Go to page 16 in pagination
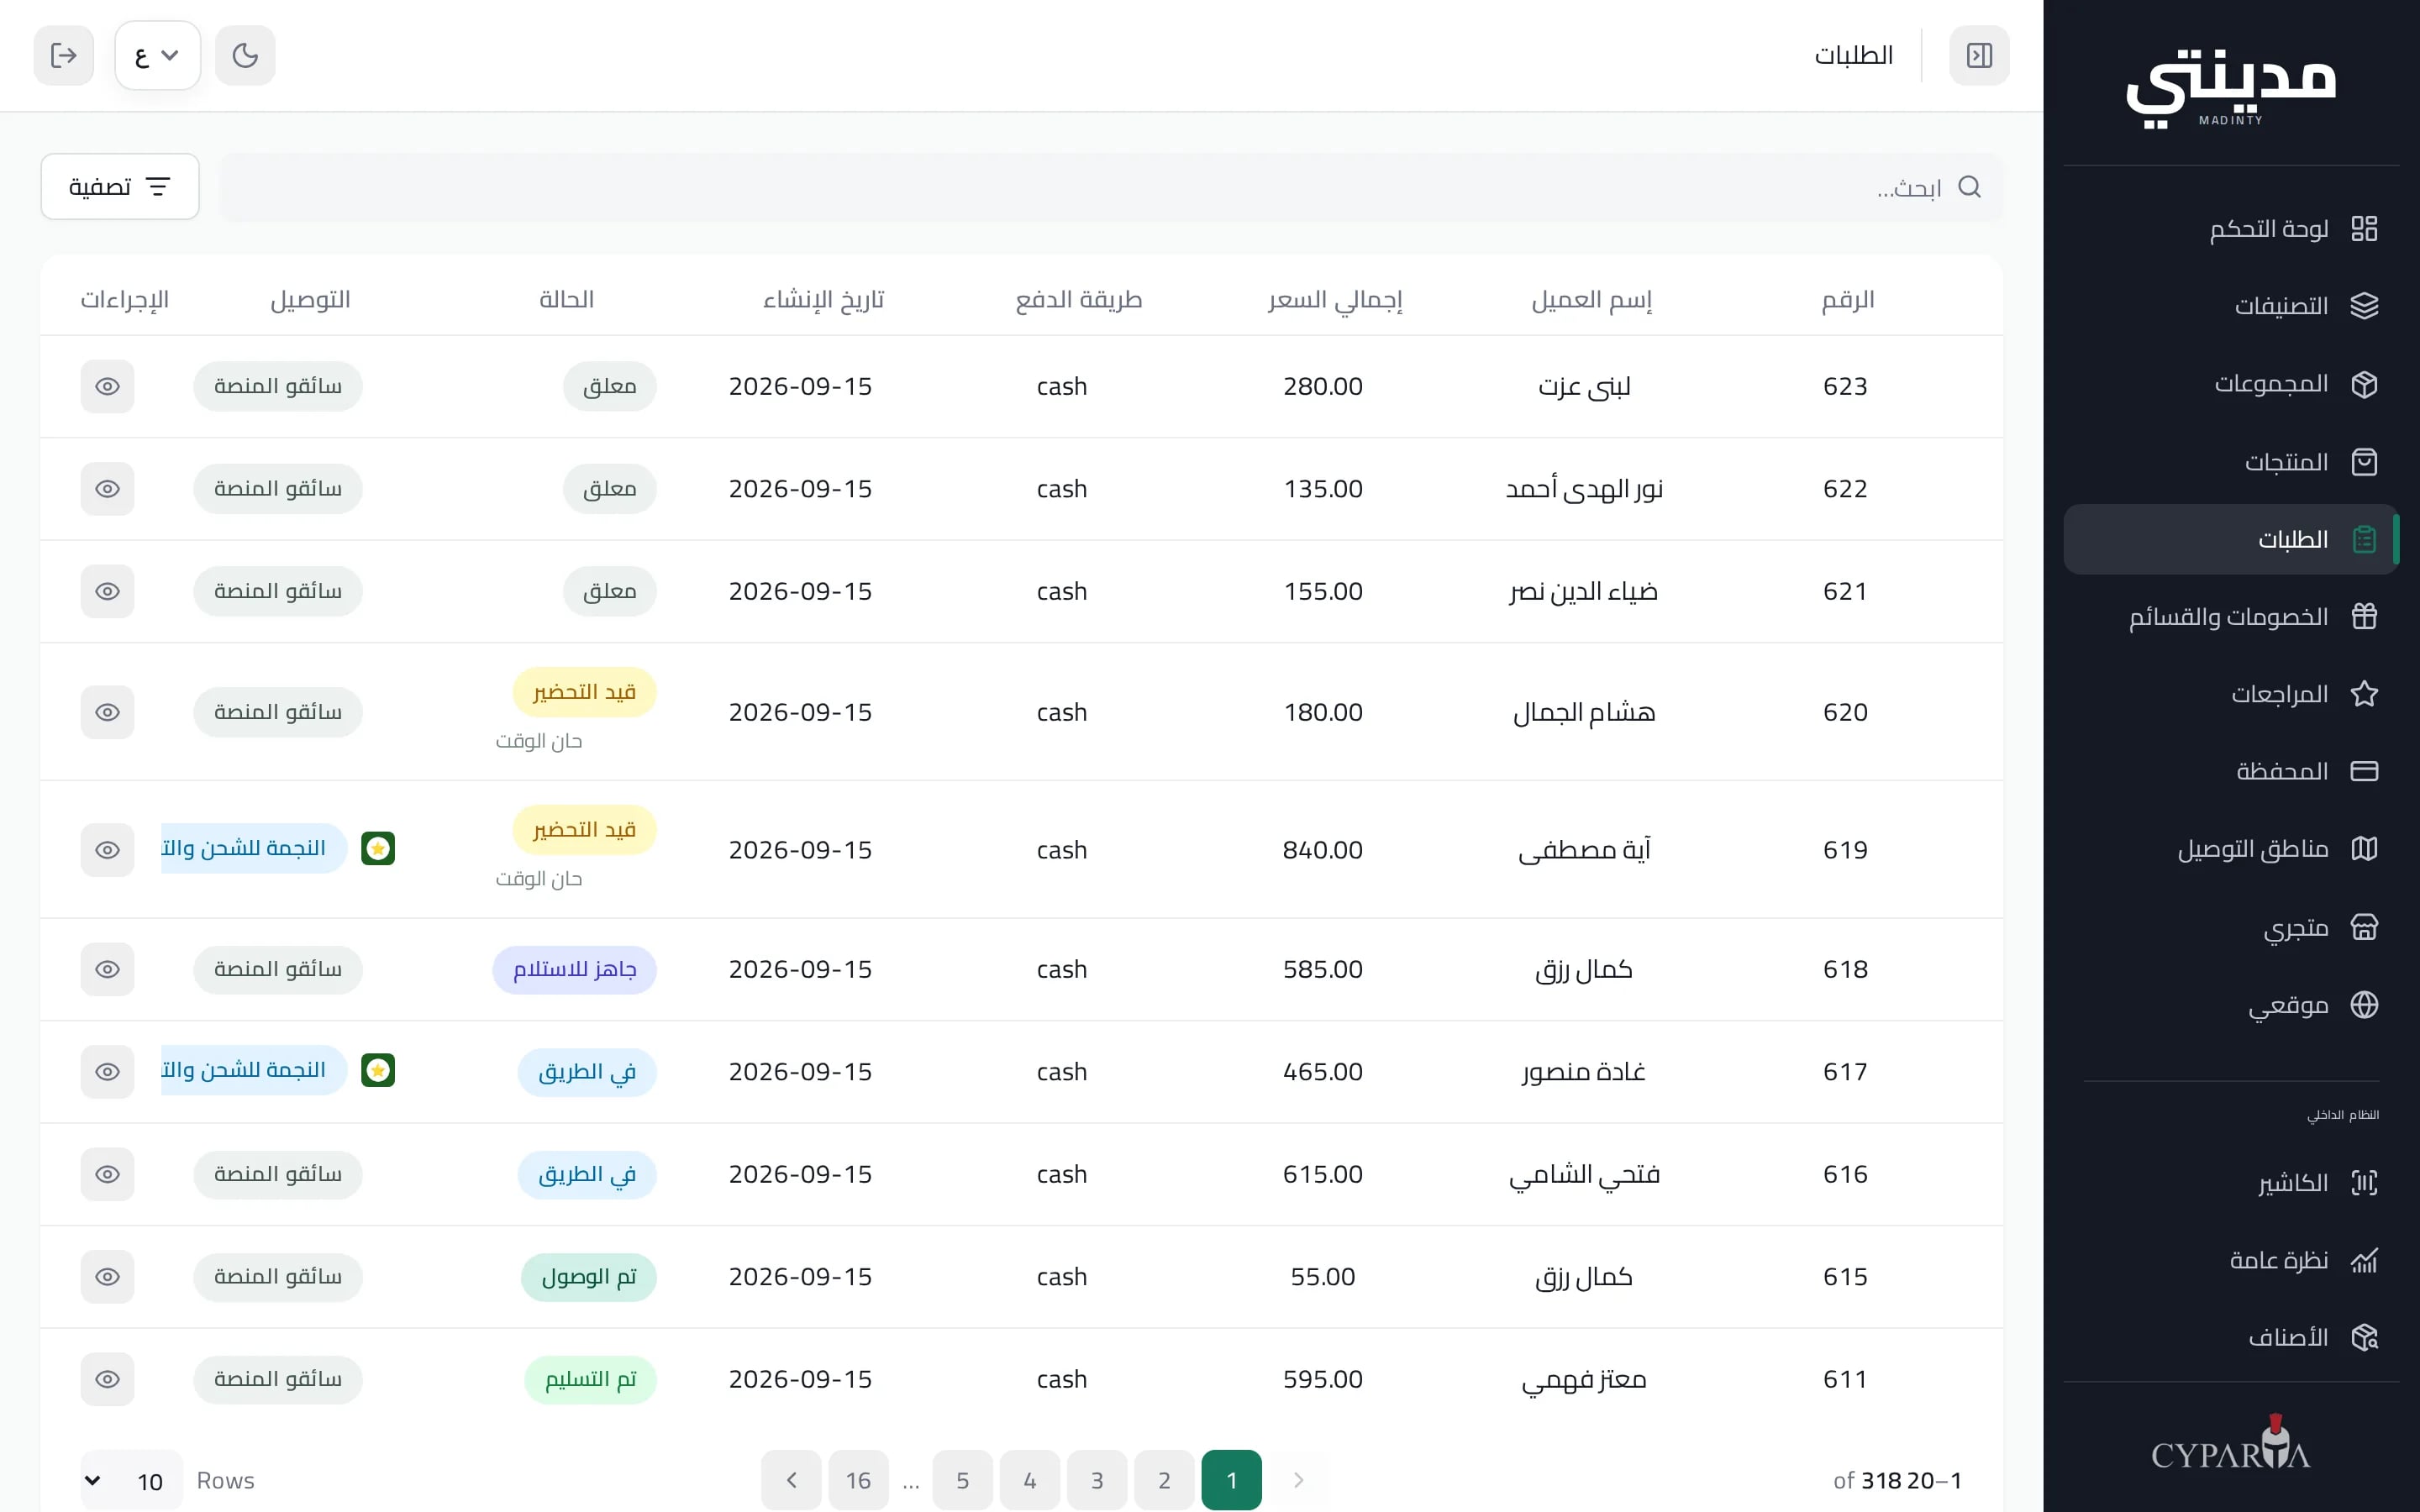 click(858, 1480)
